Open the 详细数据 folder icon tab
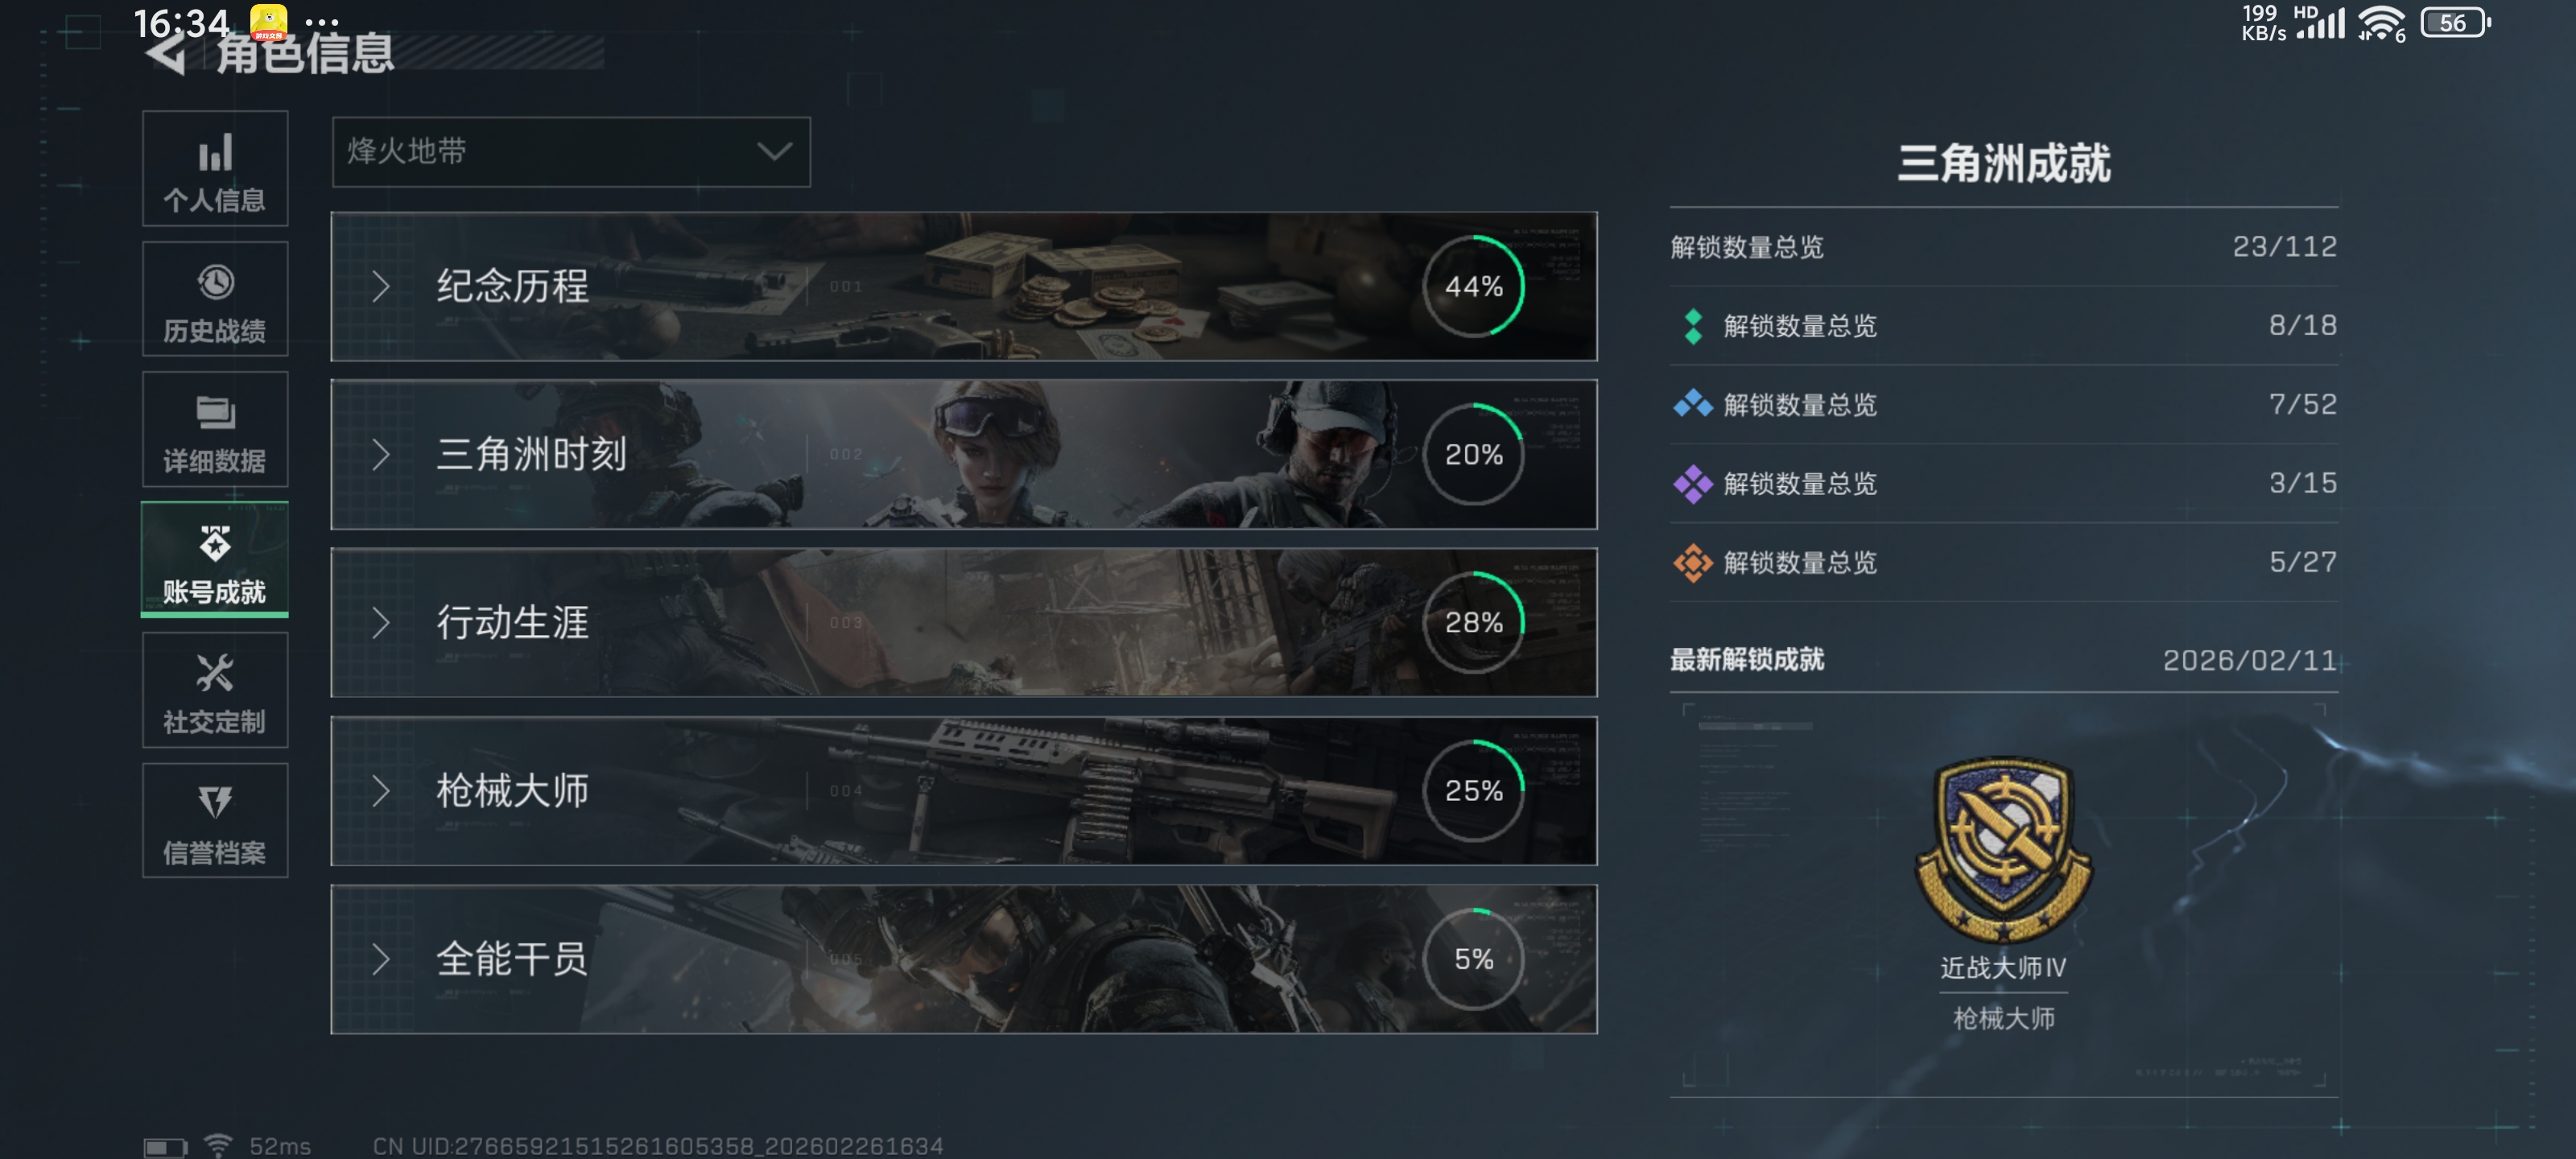The image size is (2576, 1159). click(215, 430)
